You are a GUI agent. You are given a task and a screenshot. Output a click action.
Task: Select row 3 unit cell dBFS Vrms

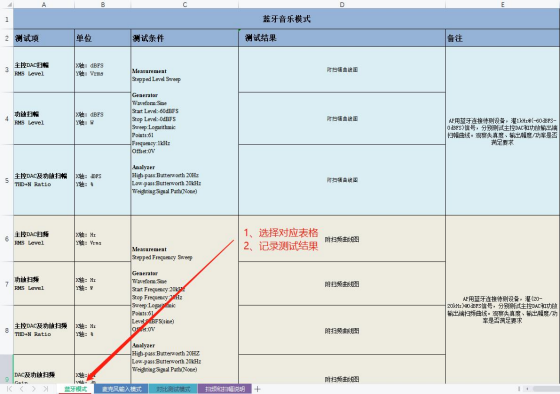[102, 69]
